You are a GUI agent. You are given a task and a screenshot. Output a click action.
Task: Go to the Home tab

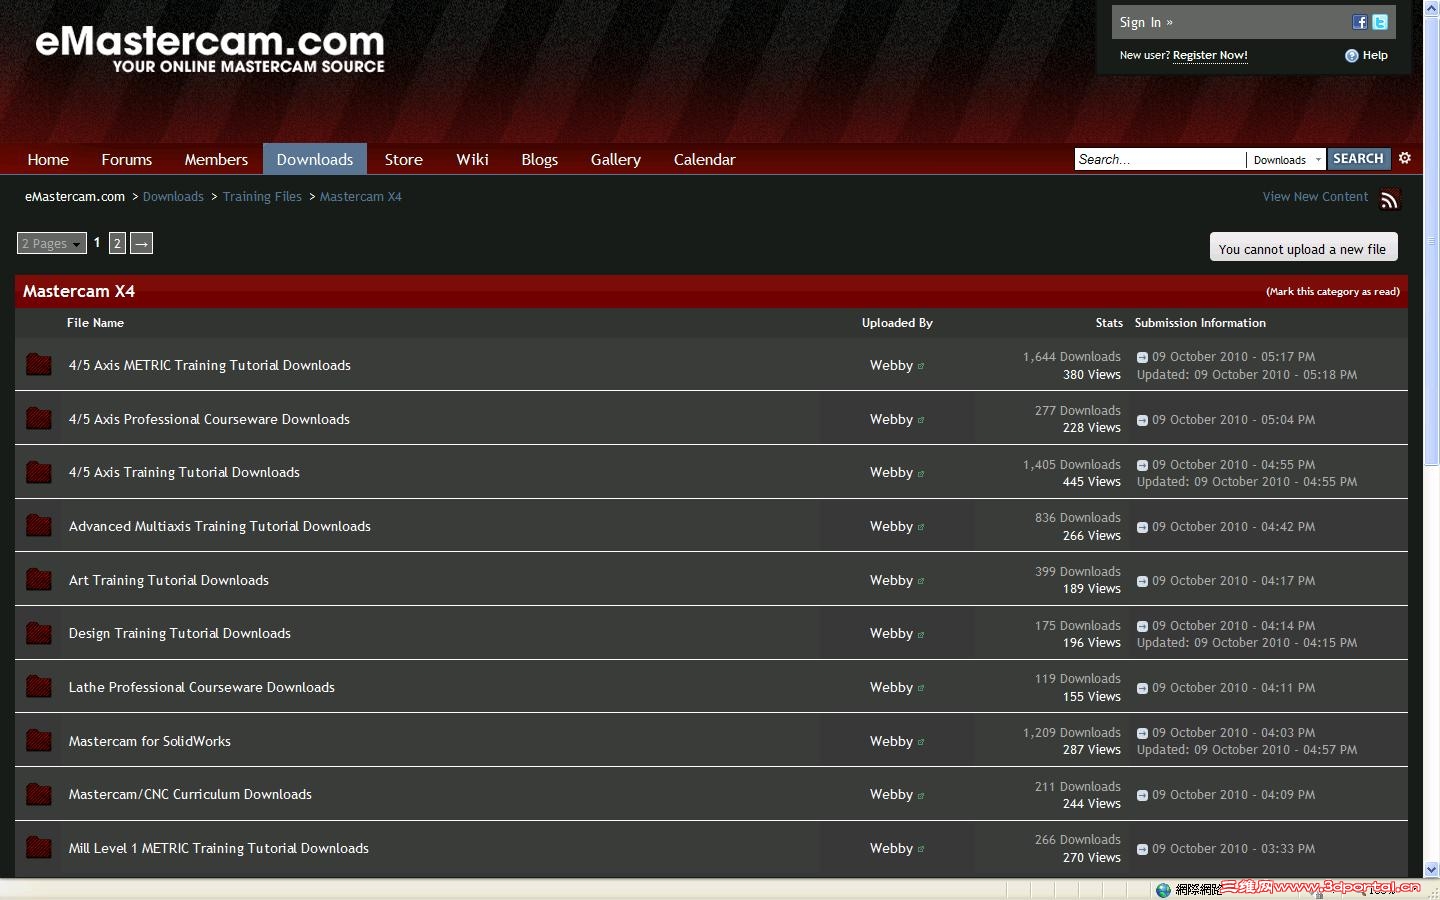48,159
